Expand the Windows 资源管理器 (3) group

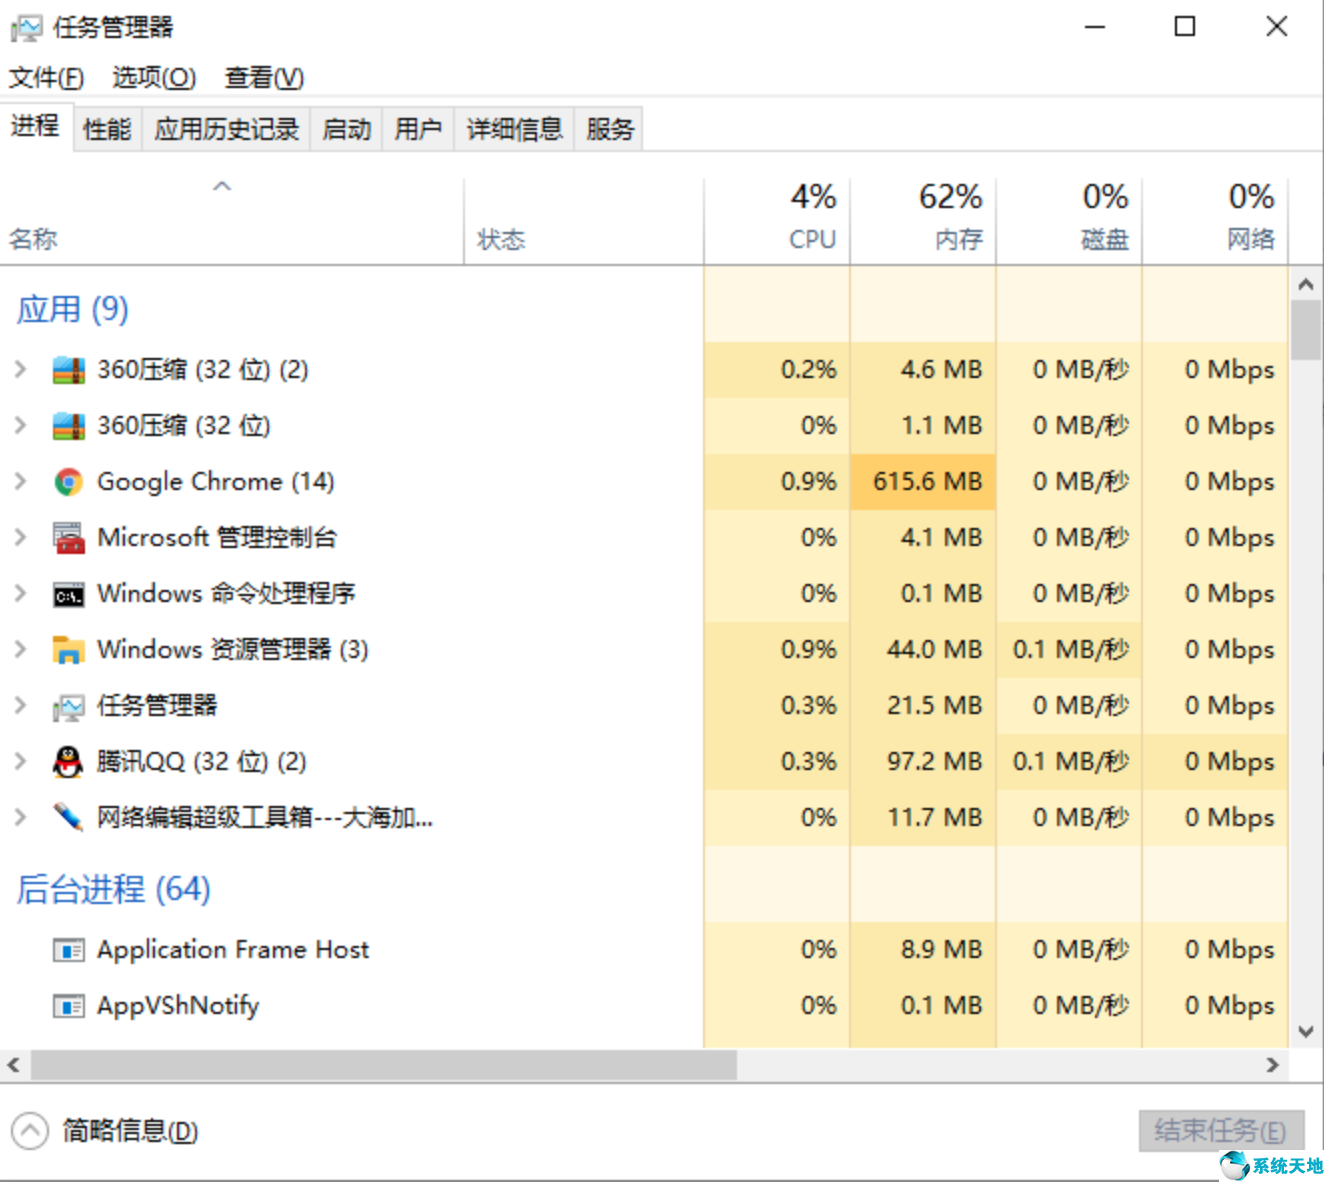coord(20,650)
